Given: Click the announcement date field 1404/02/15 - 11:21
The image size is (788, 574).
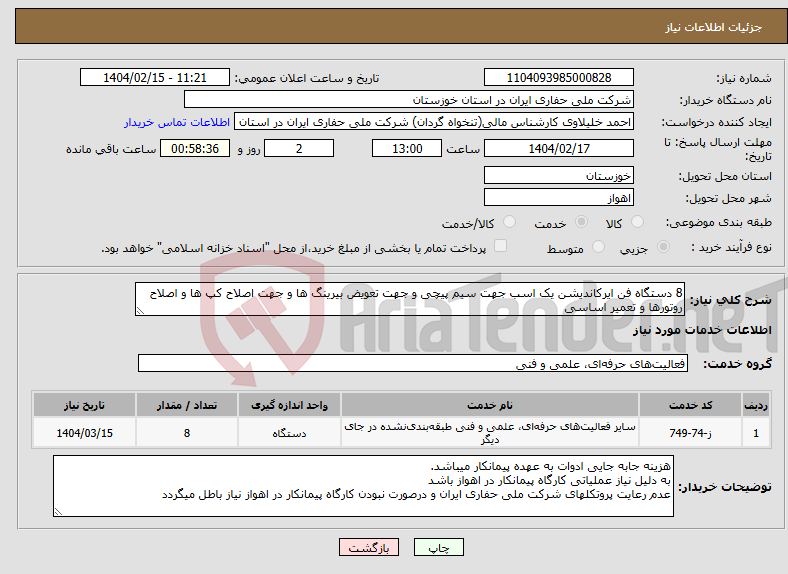Looking at the screenshot, I should click(x=155, y=77).
